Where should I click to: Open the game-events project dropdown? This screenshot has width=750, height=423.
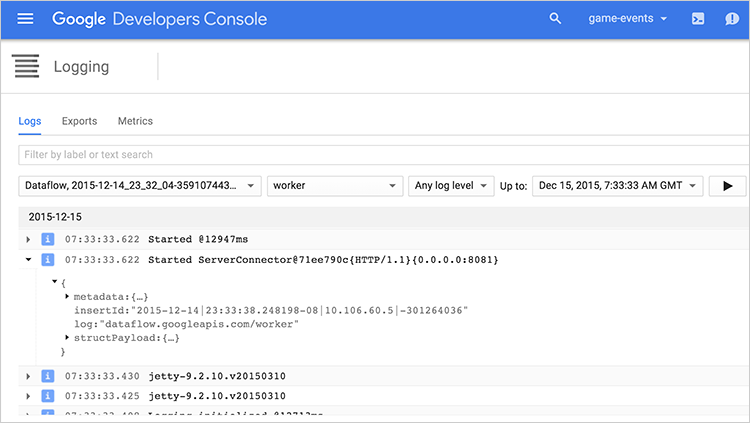coord(627,19)
